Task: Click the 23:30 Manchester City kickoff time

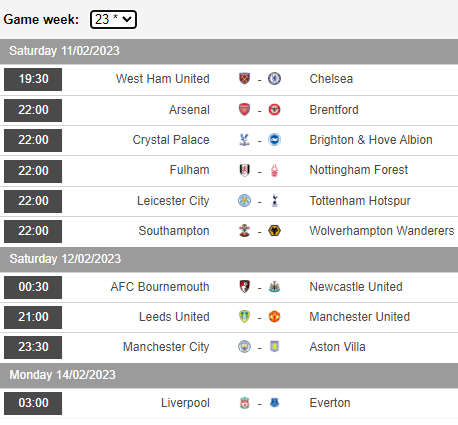Action: [x=33, y=347]
